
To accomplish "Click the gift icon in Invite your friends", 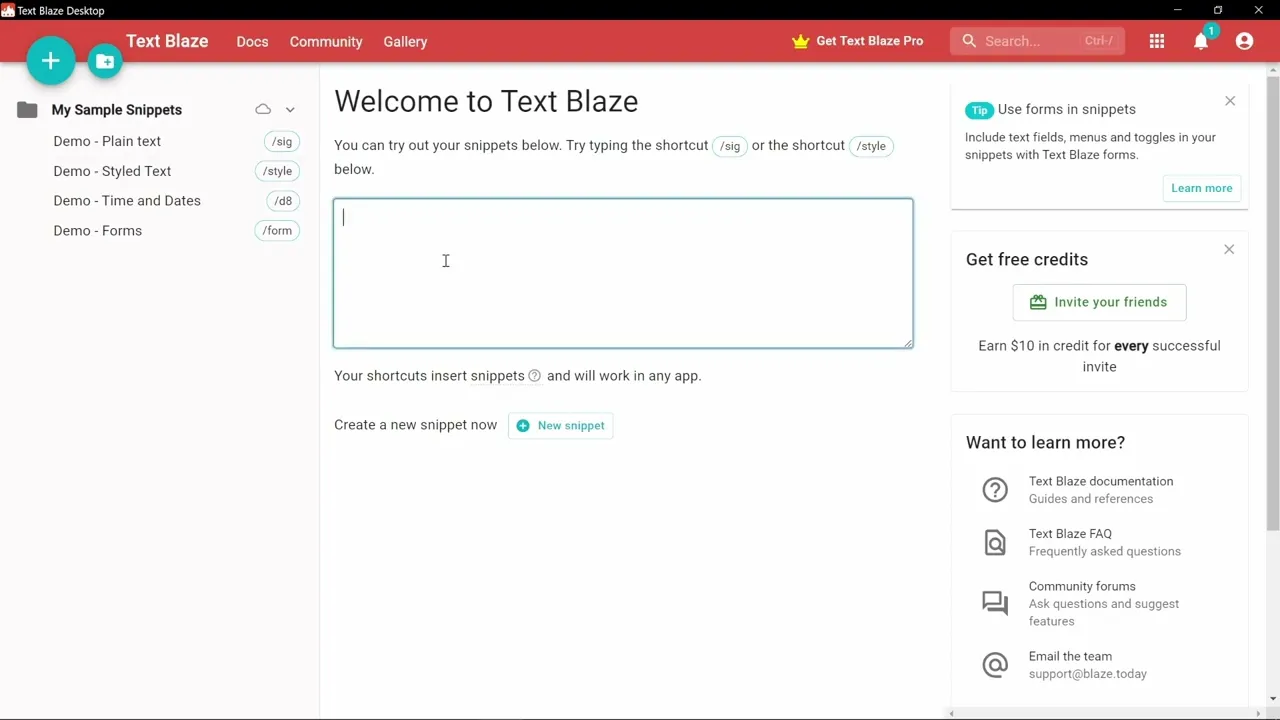I will [1038, 302].
